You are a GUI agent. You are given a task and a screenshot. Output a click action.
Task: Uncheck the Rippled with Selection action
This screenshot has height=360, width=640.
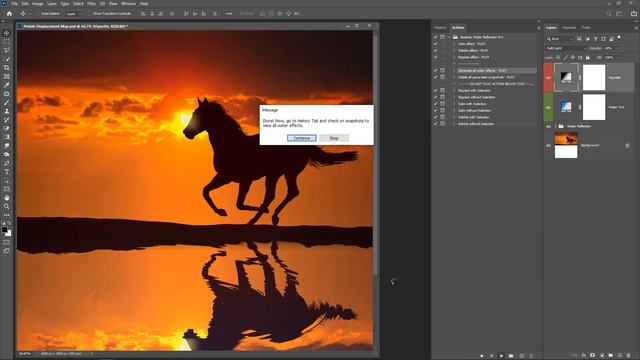[436, 91]
